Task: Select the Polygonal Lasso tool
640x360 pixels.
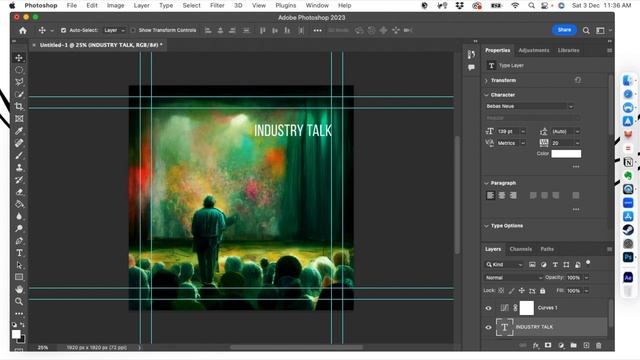Action: pos(19,82)
